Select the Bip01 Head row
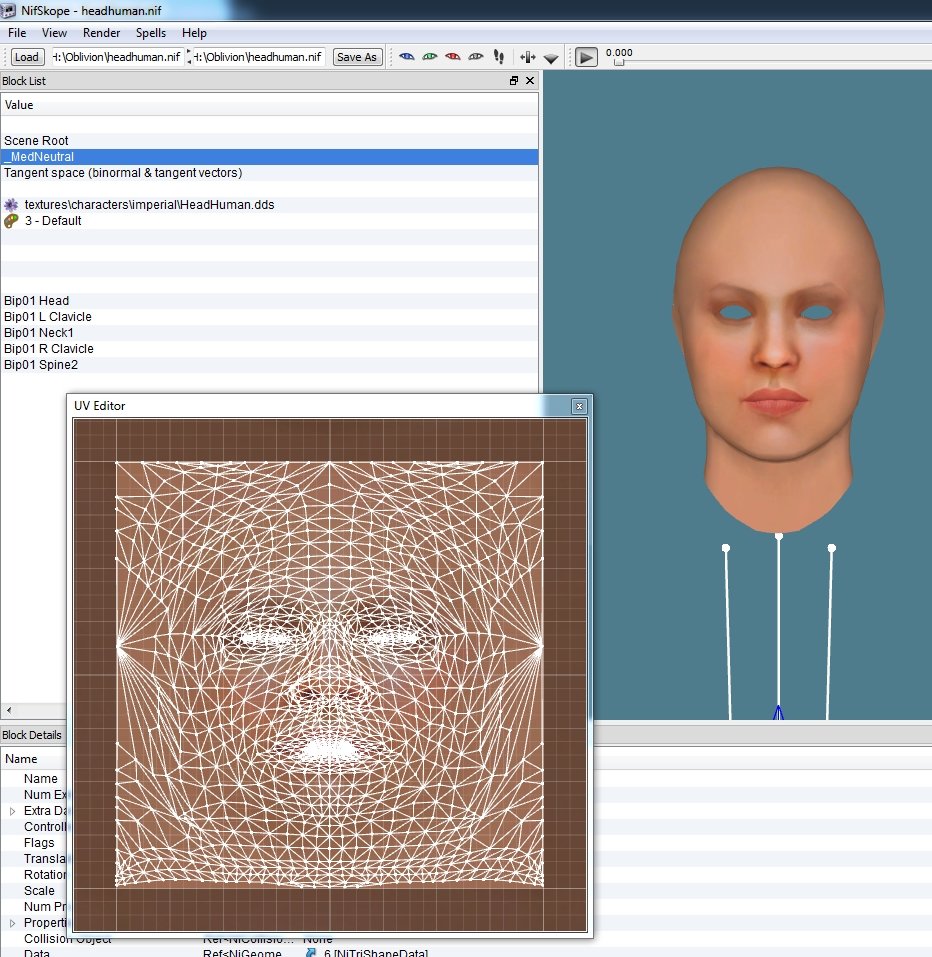 [x=269, y=300]
